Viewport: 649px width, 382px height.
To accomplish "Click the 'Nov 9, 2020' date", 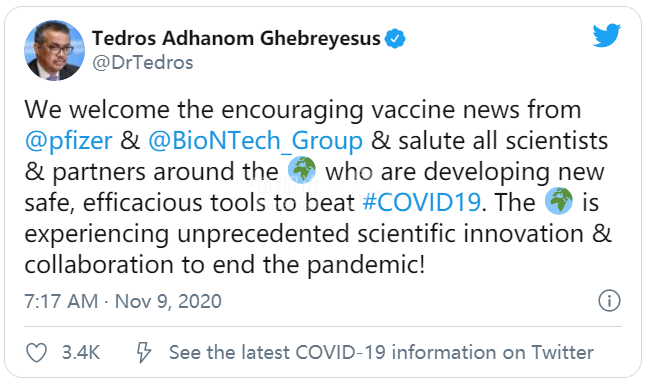I will [168, 301].
